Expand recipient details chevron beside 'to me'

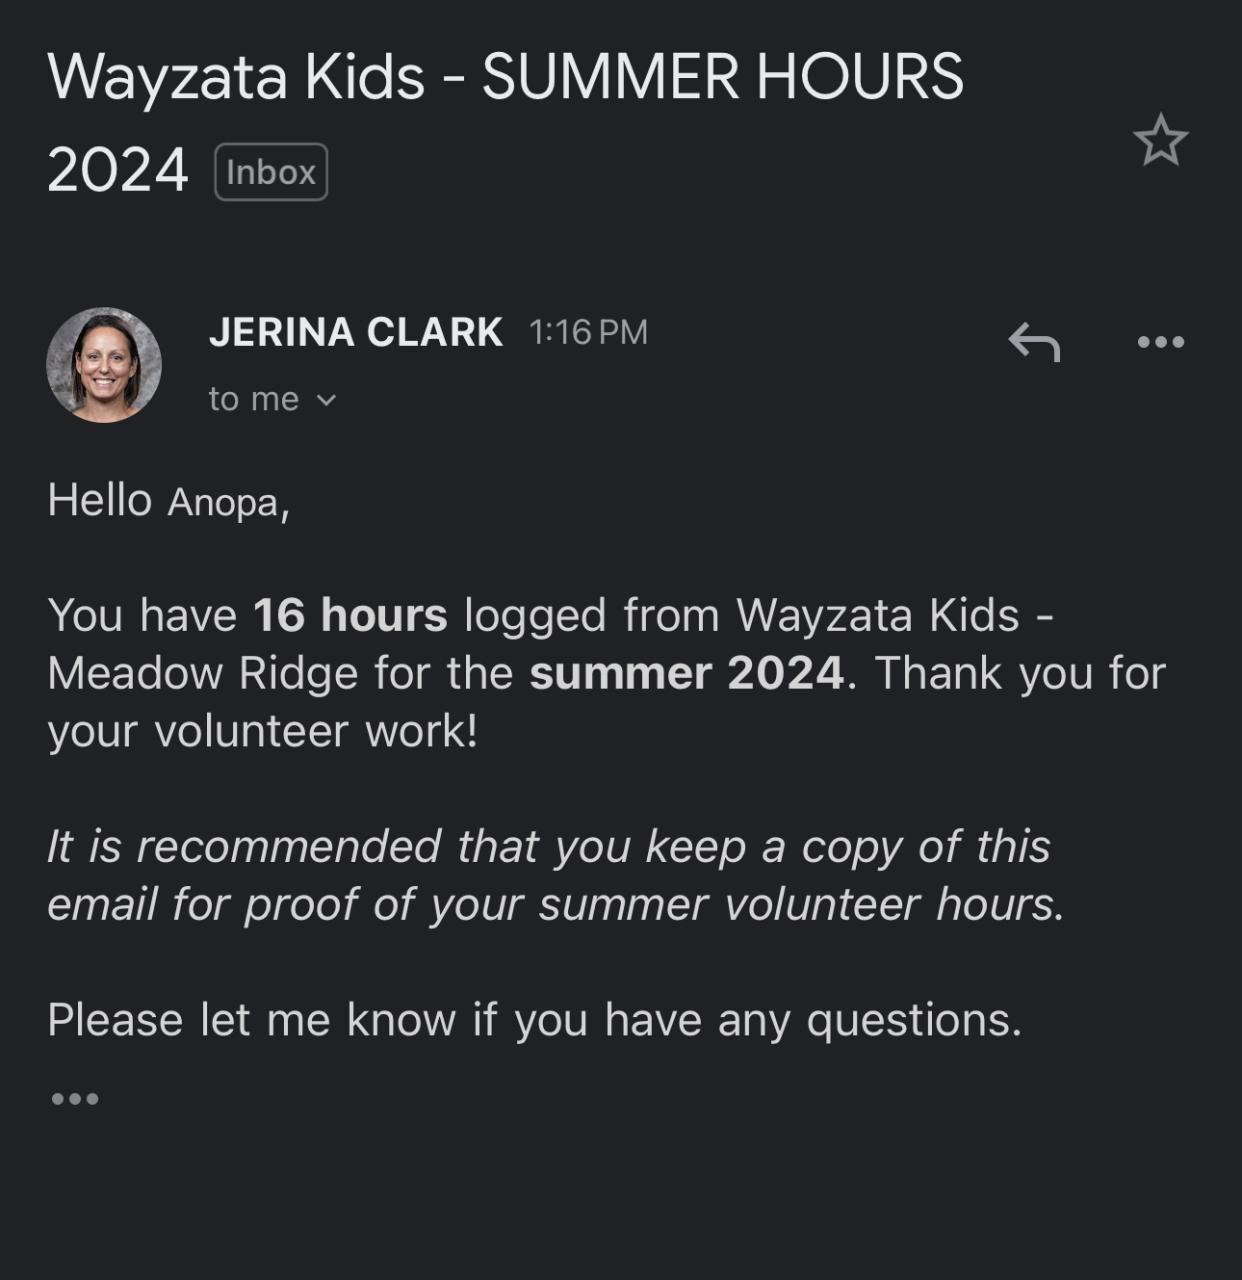click(326, 400)
